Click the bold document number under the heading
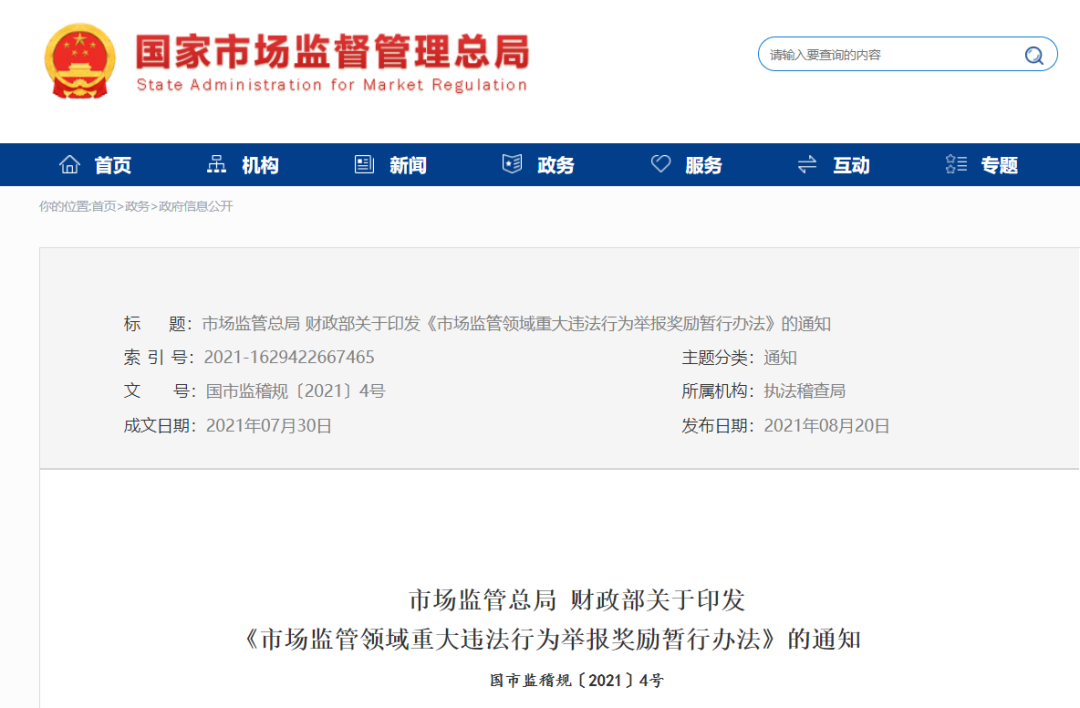The height and width of the screenshot is (708, 1080). (x=577, y=680)
